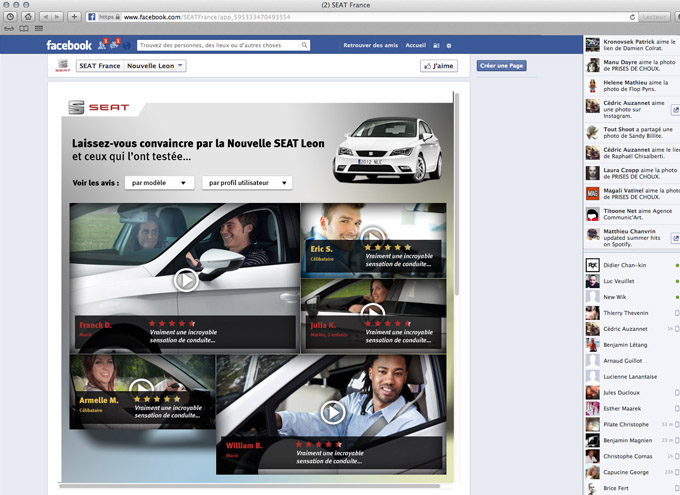Open chat with Thierry Thevenin
The width and height of the screenshot is (680, 495).
point(632,313)
